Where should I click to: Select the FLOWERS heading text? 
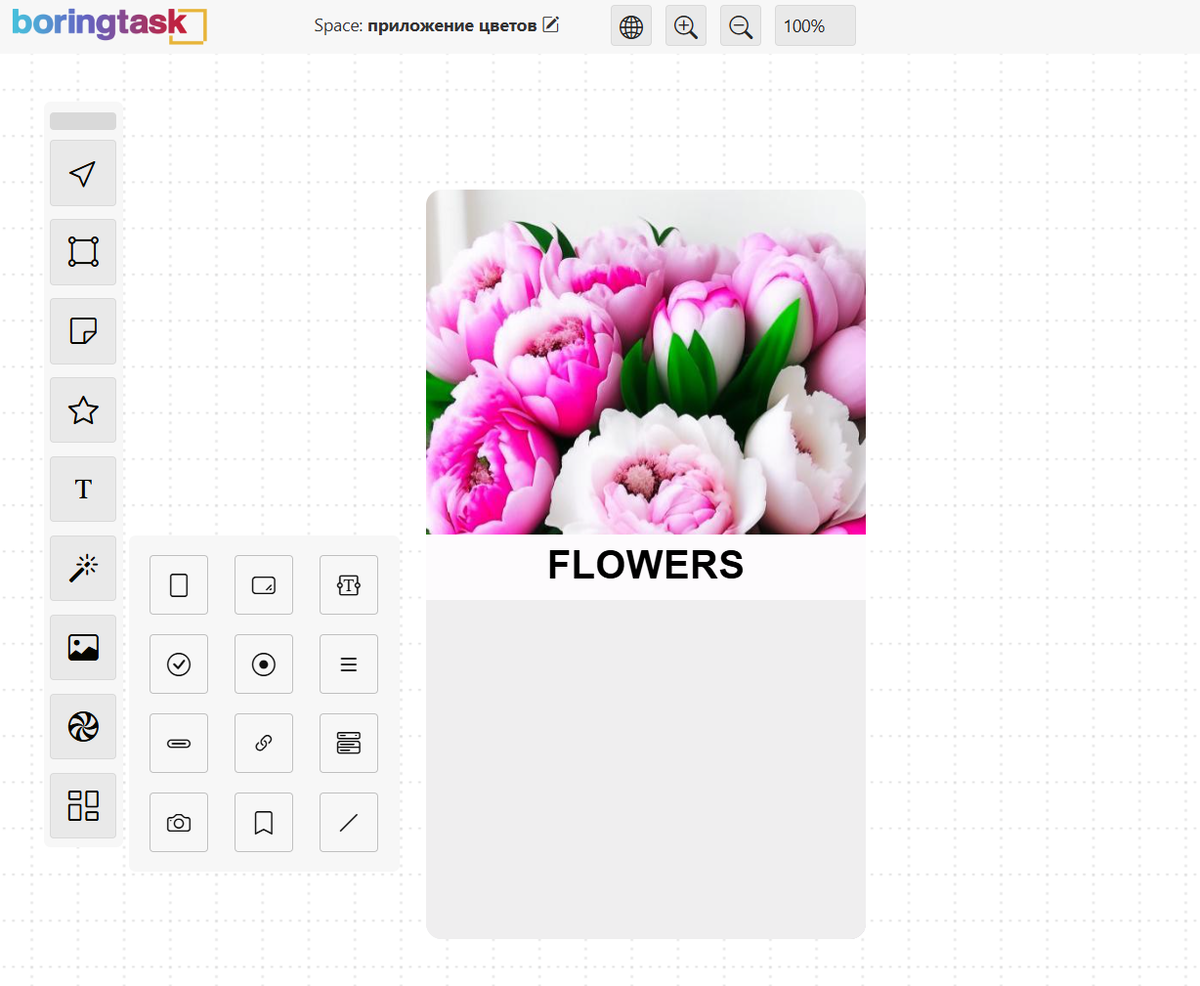click(x=646, y=565)
